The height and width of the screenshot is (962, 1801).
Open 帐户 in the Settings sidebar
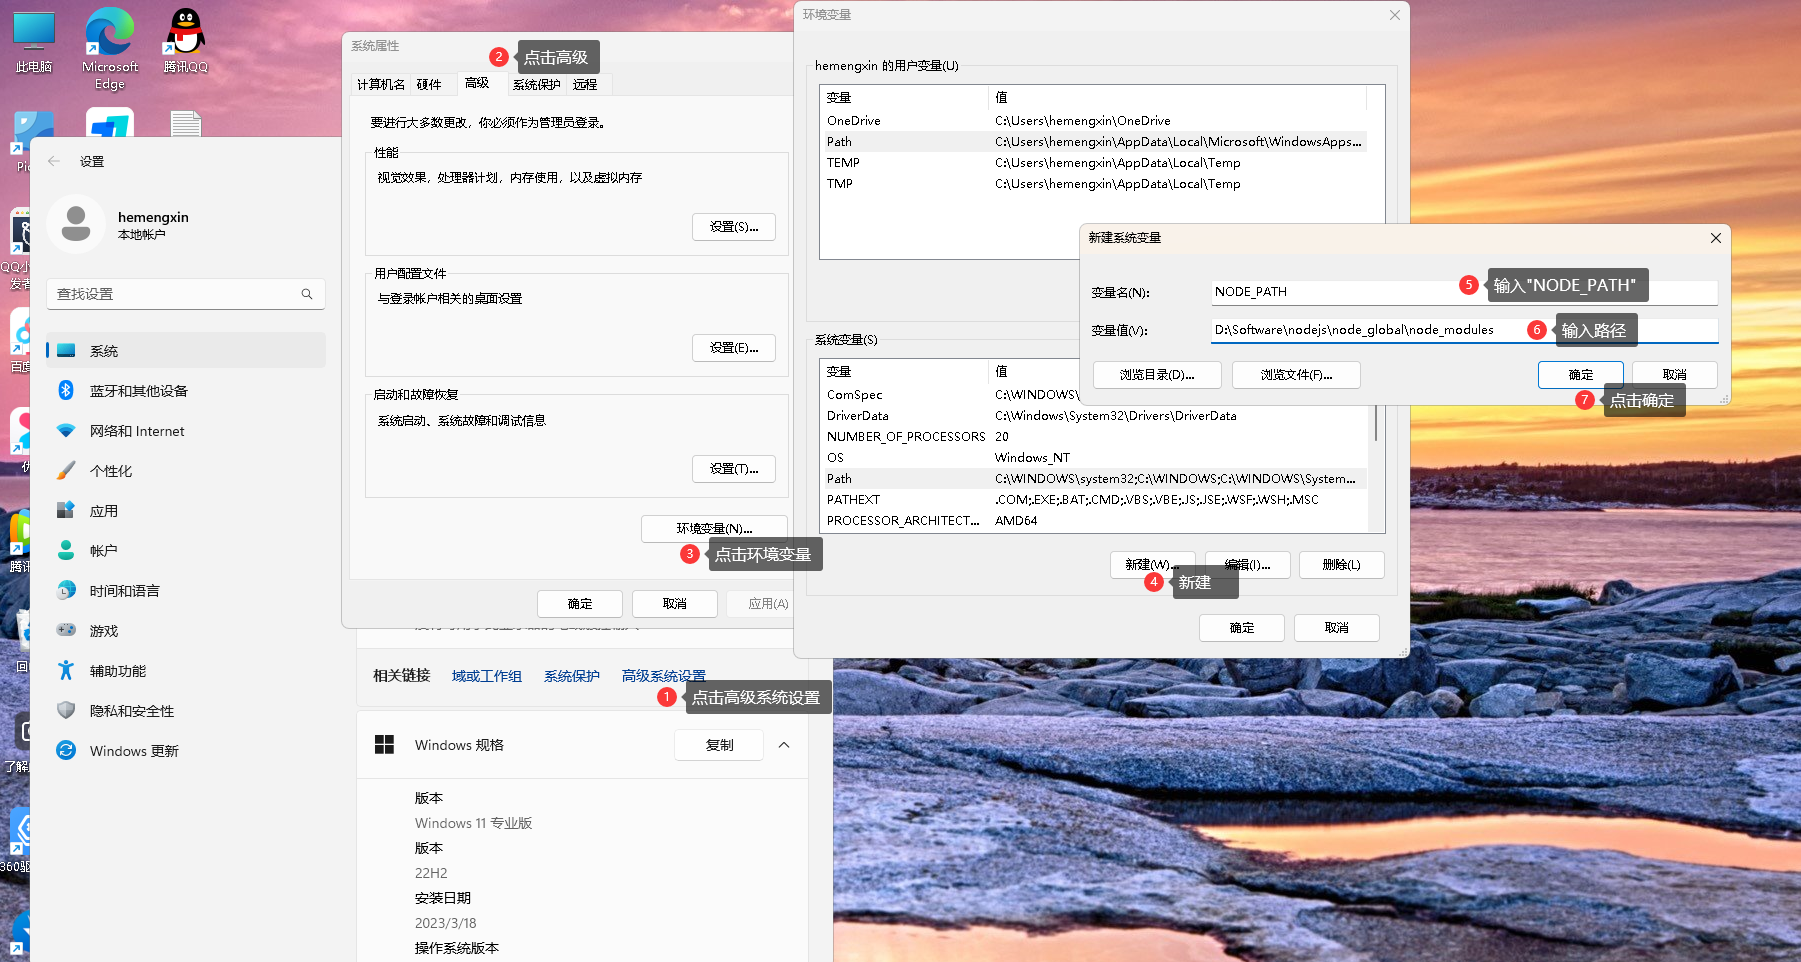pos(186,550)
